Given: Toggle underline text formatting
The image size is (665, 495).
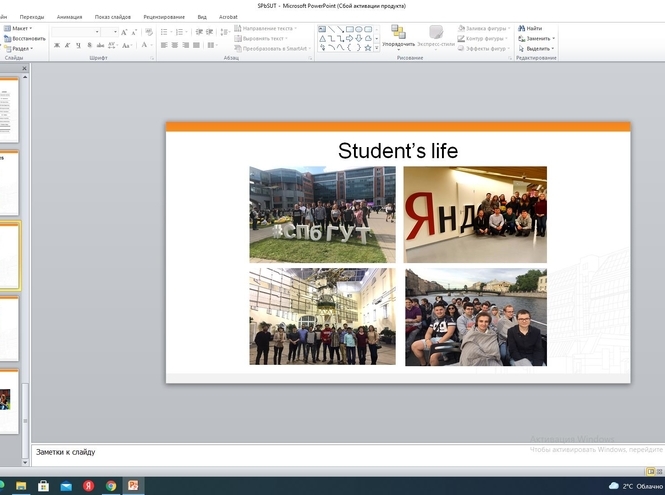Looking at the screenshot, I should tap(77, 46).
